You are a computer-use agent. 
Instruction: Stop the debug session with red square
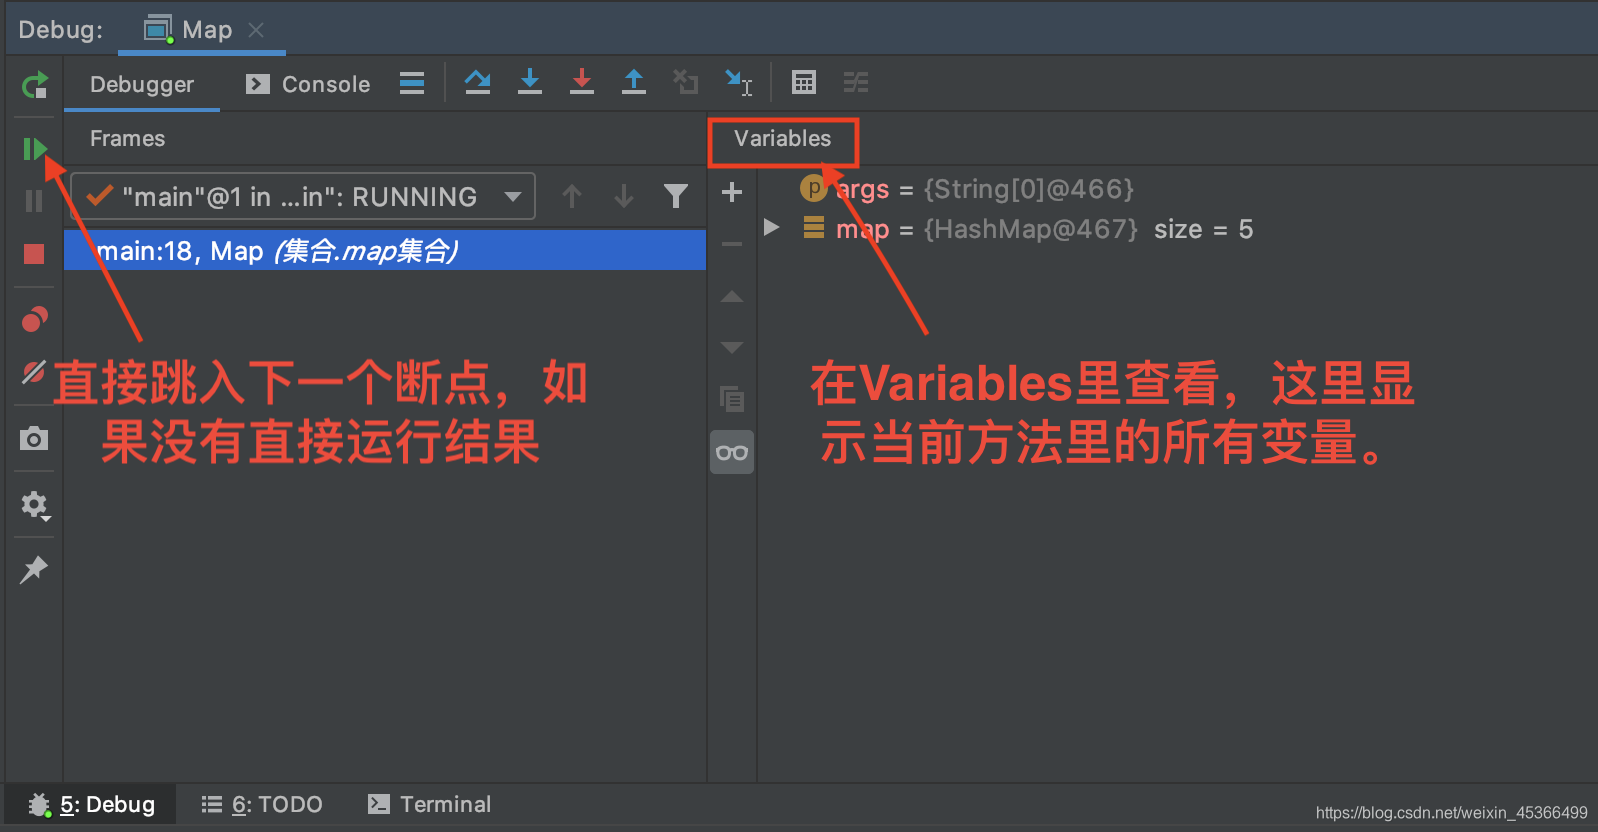34,254
